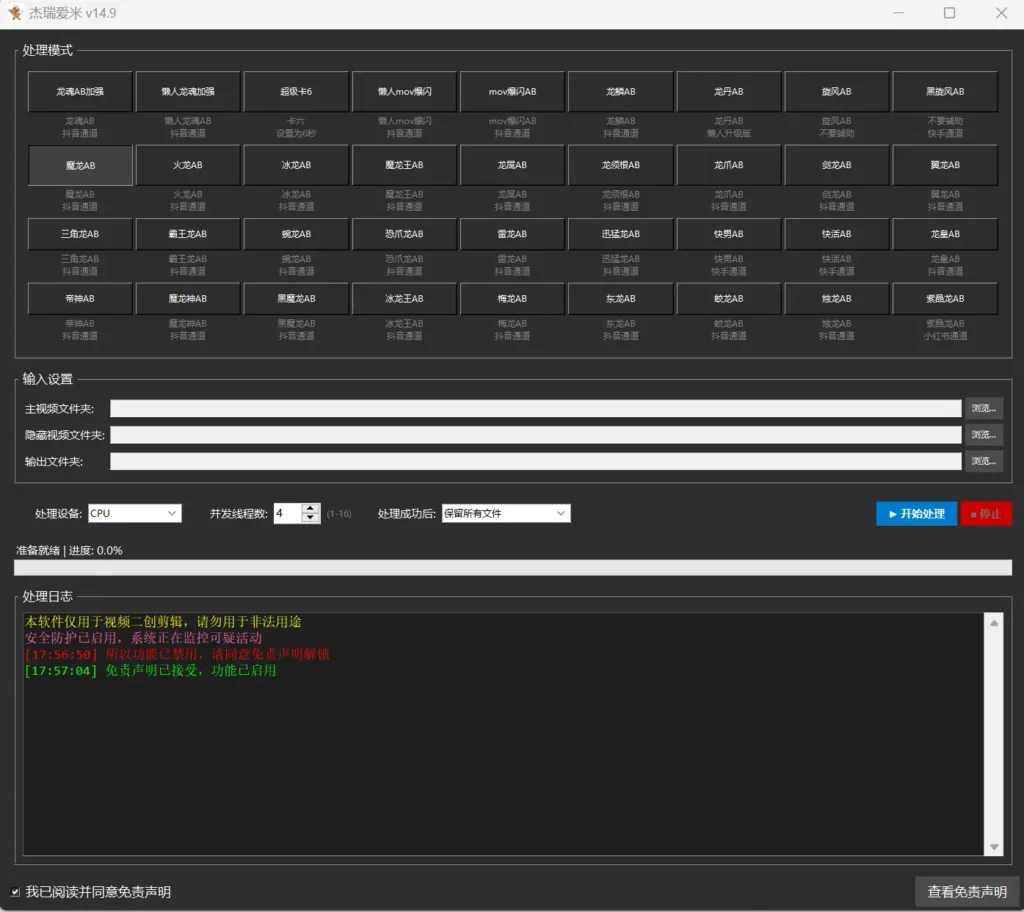The width and height of the screenshot is (1024, 912).
Task: Click the log scrollbar up arrow
Action: [993, 623]
